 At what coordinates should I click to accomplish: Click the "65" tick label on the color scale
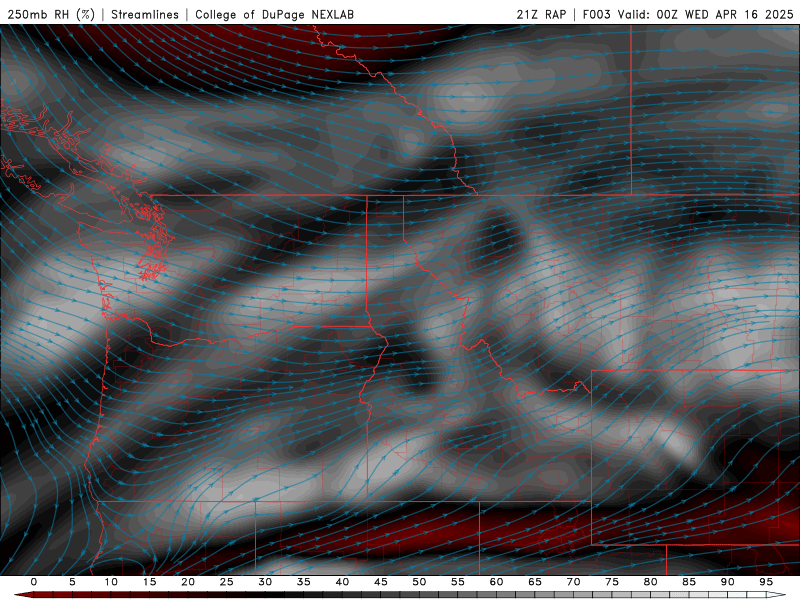pyautogui.click(x=535, y=582)
